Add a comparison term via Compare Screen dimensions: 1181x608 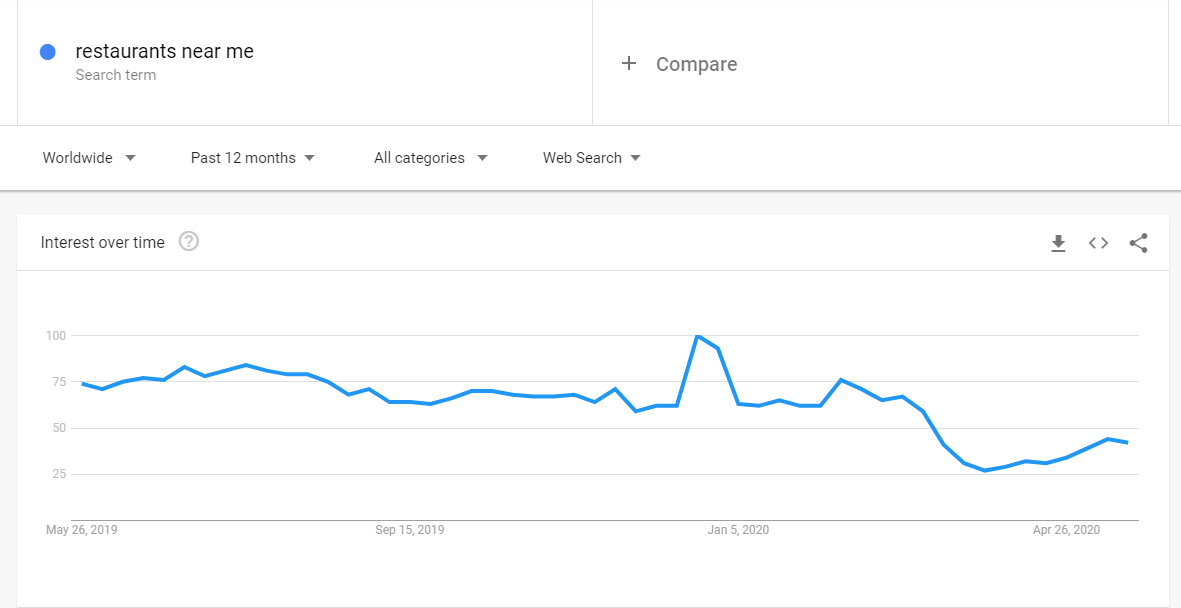[697, 64]
